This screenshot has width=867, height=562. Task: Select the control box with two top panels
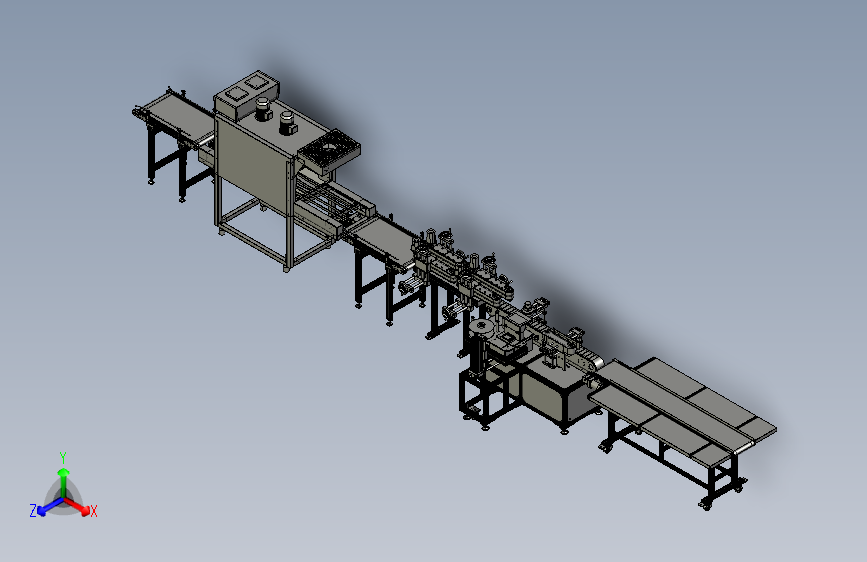(x=247, y=95)
